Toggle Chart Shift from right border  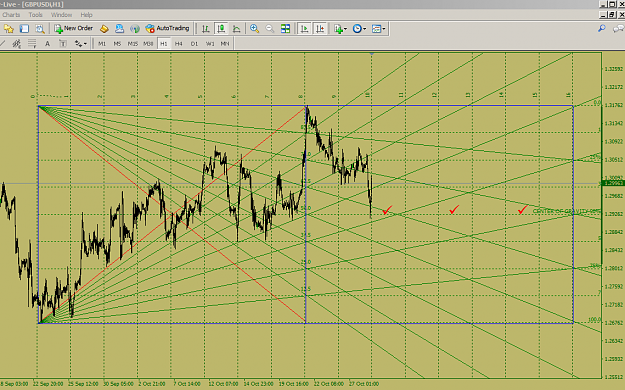tap(320, 29)
